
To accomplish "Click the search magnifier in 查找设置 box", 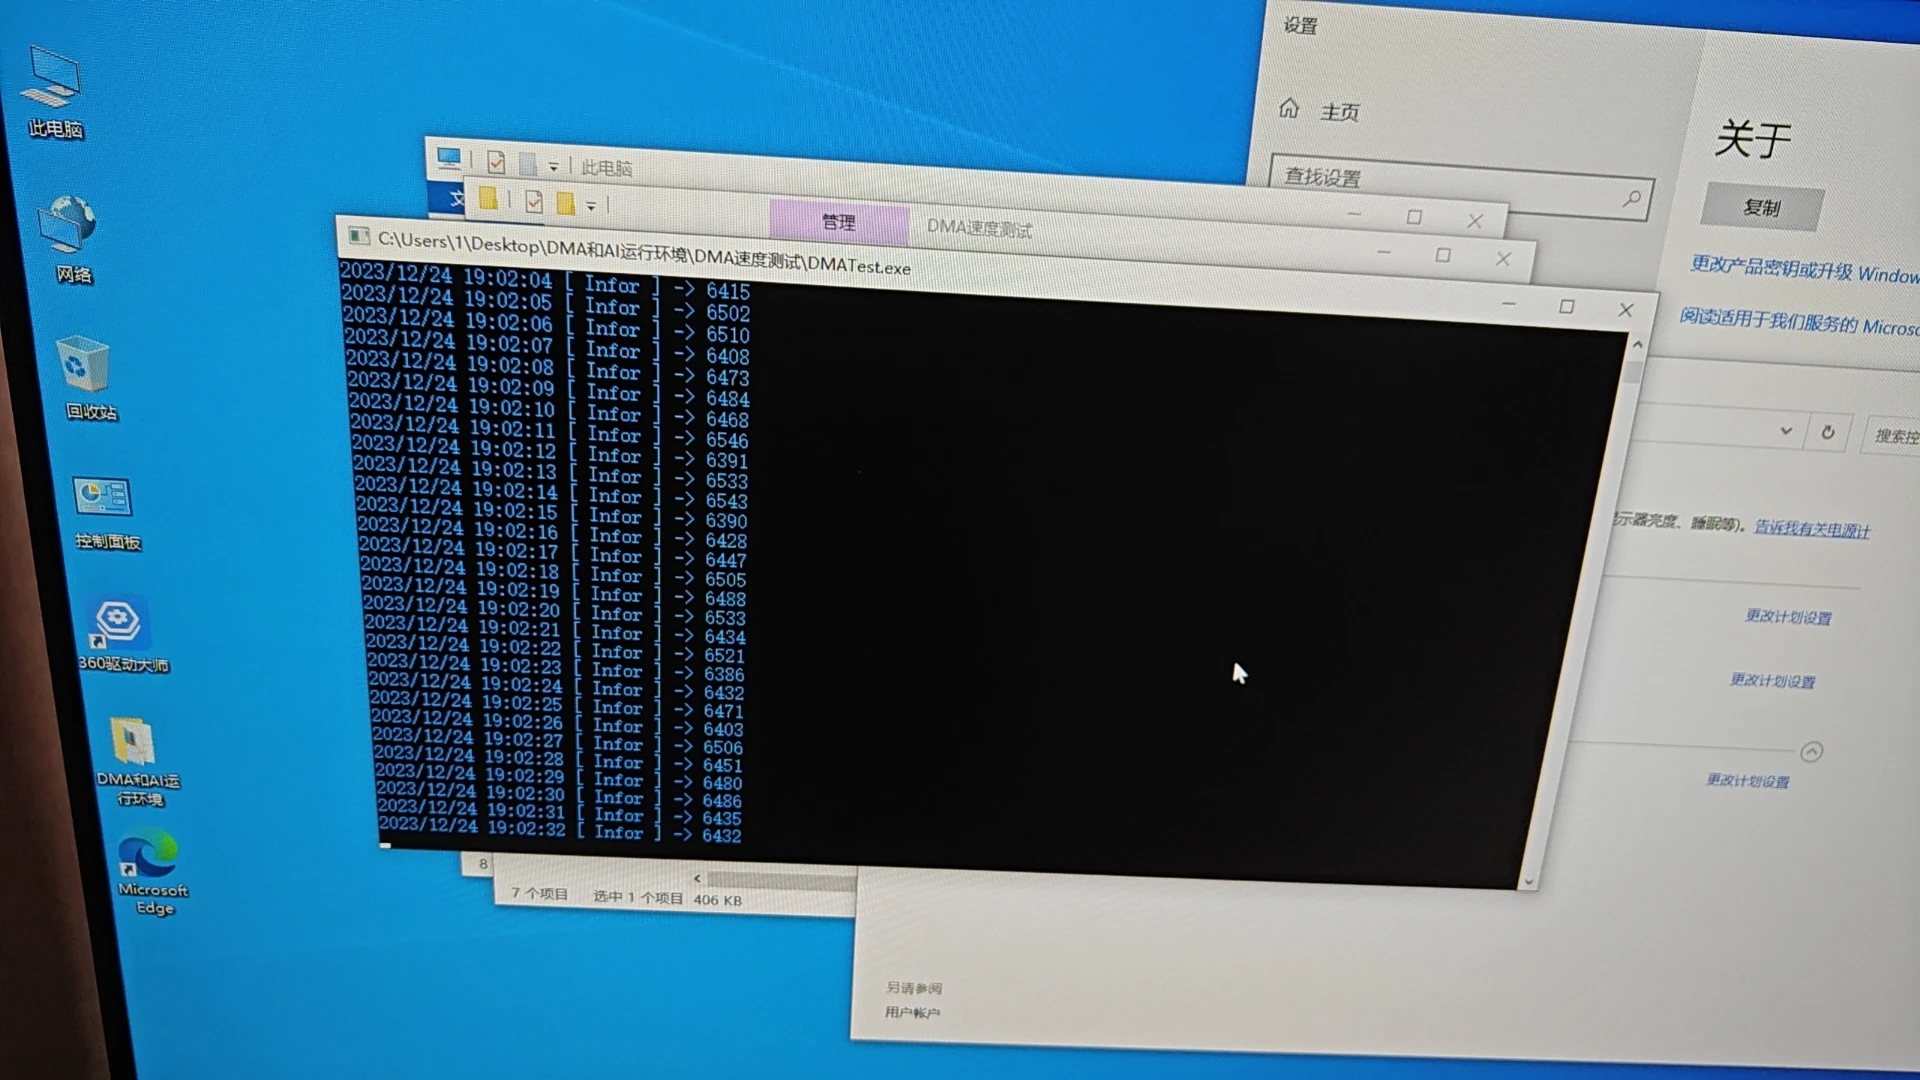I will [x=1631, y=199].
